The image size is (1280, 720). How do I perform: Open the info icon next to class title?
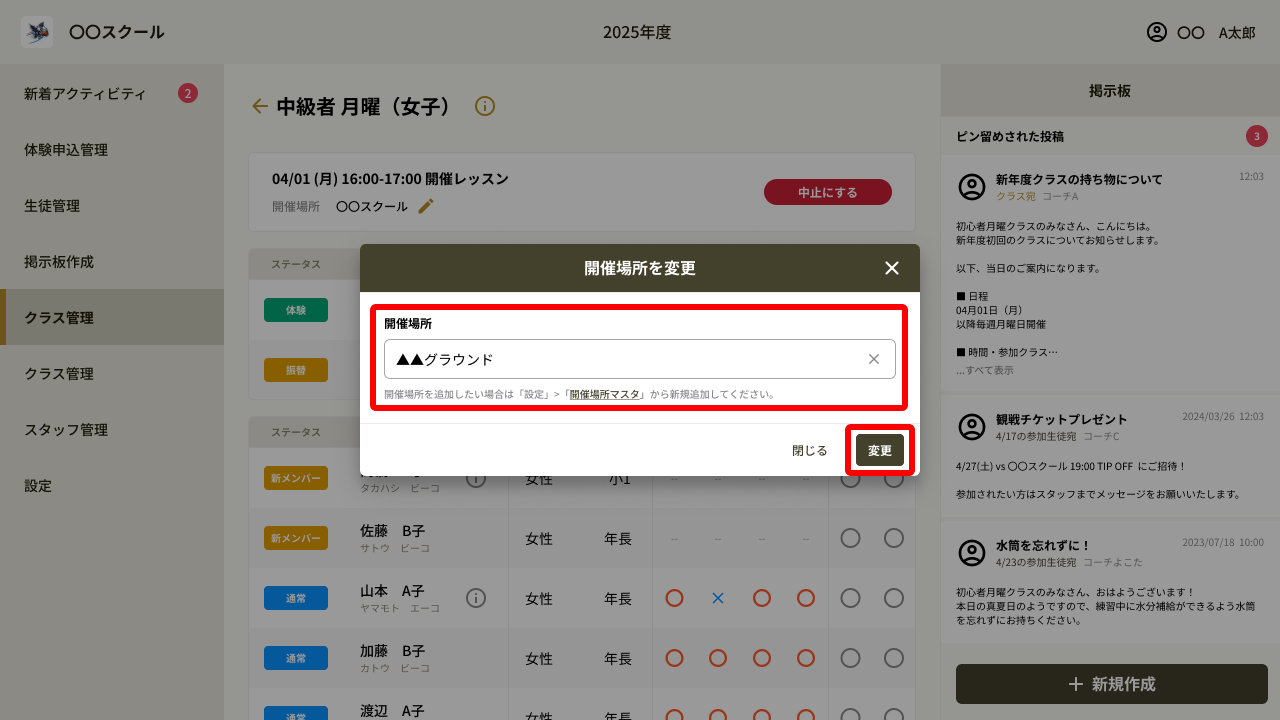pos(485,106)
